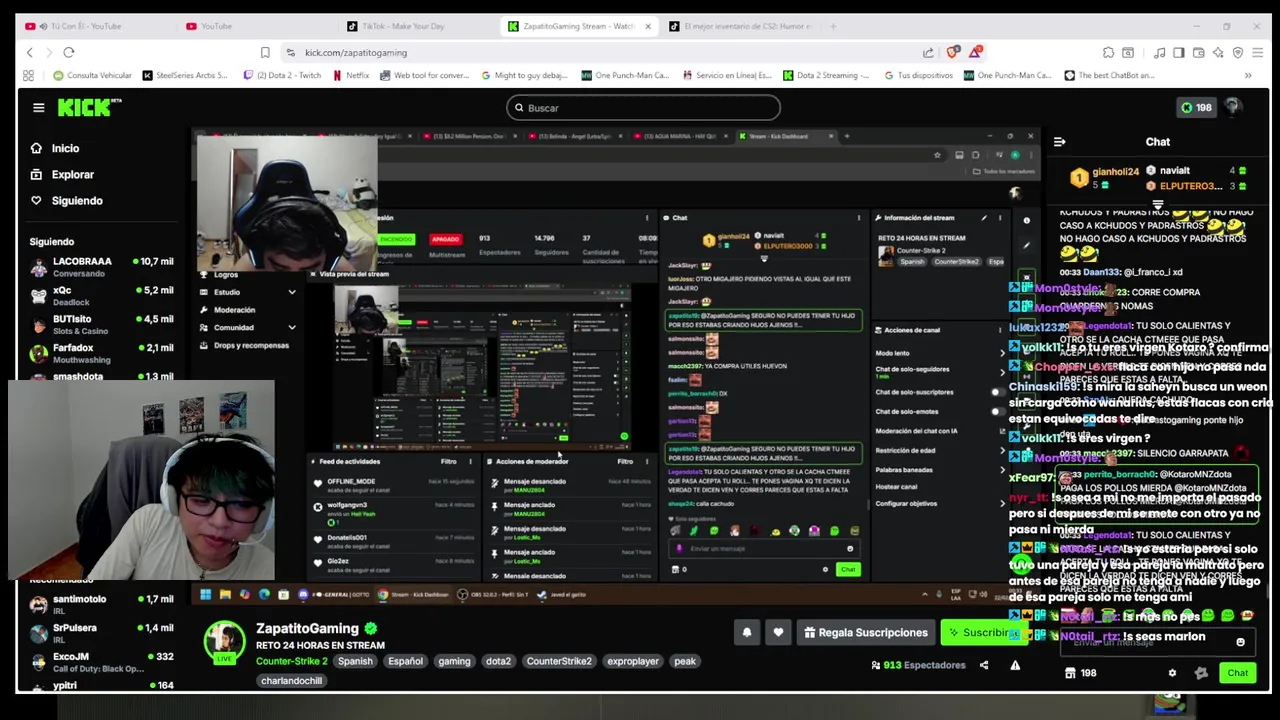Open the SteelSeries Arctis bookmark
Screen dimensions: 1280x720
185,75
